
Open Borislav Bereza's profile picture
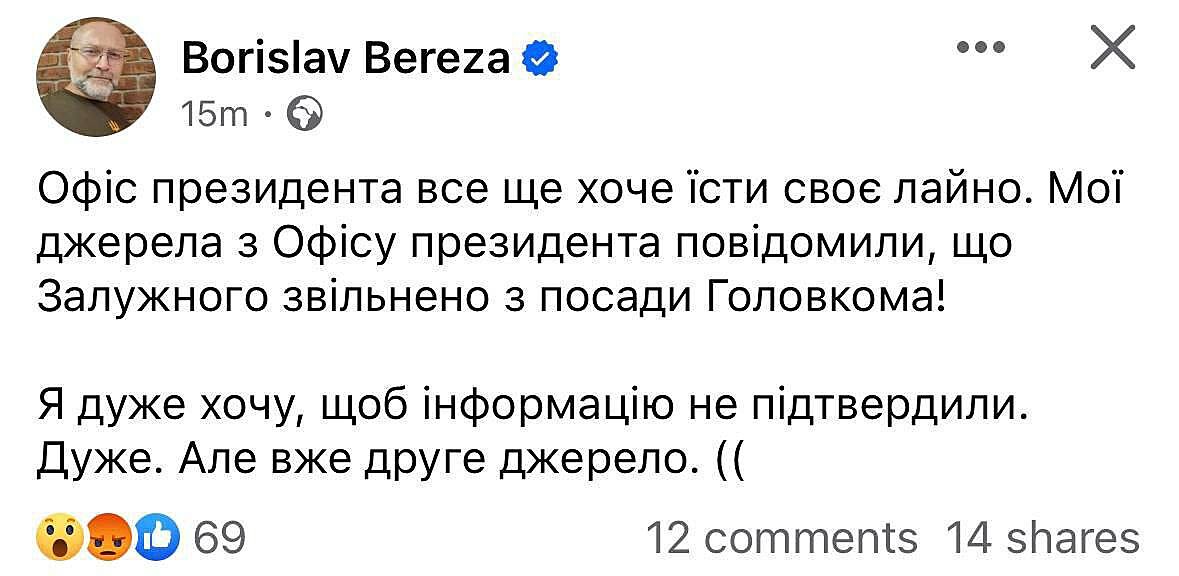point(96,76)
